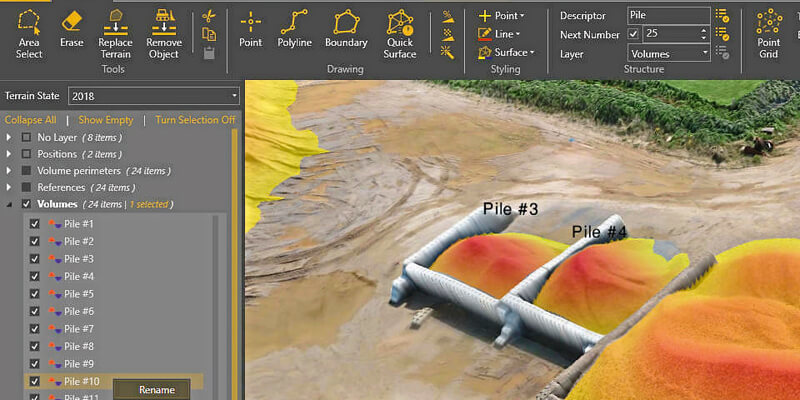Toggle the Volumes layer checkbox
Screen dimensions: 800x400
(x=26, y=204)
